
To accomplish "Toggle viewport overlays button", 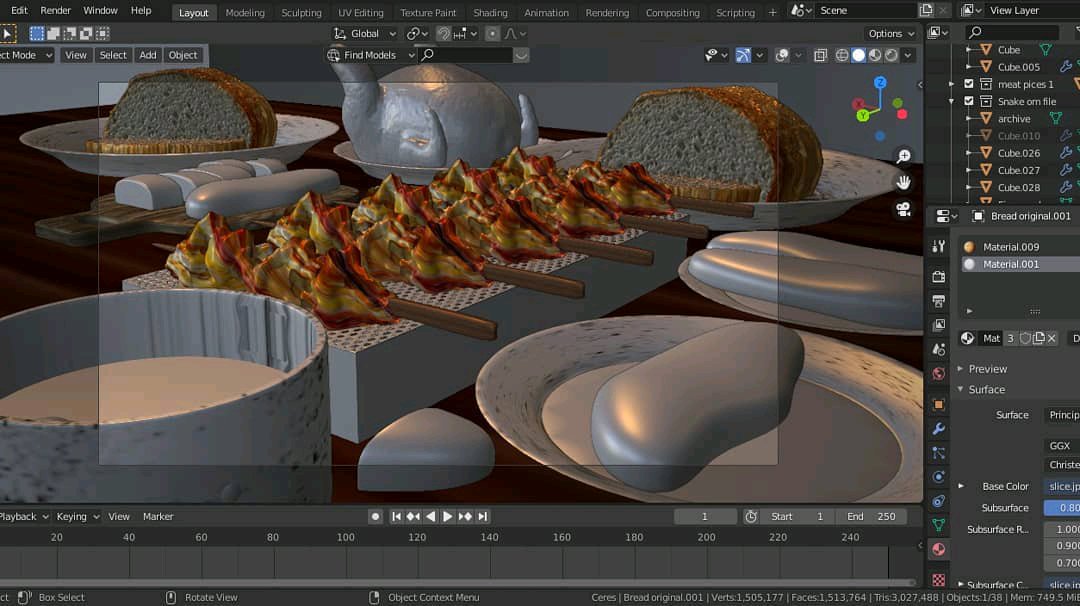I will [781, 55].
